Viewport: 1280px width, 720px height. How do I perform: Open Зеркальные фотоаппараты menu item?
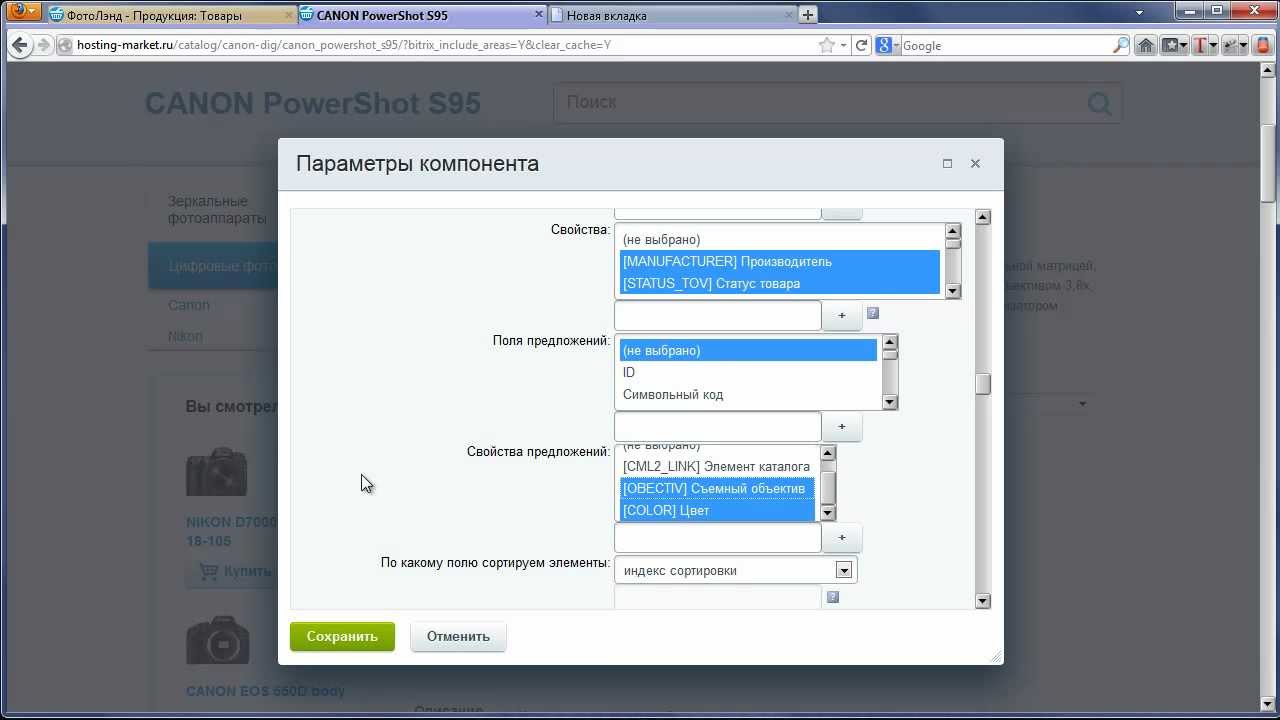pyautogui.click(x=217, y=210)
